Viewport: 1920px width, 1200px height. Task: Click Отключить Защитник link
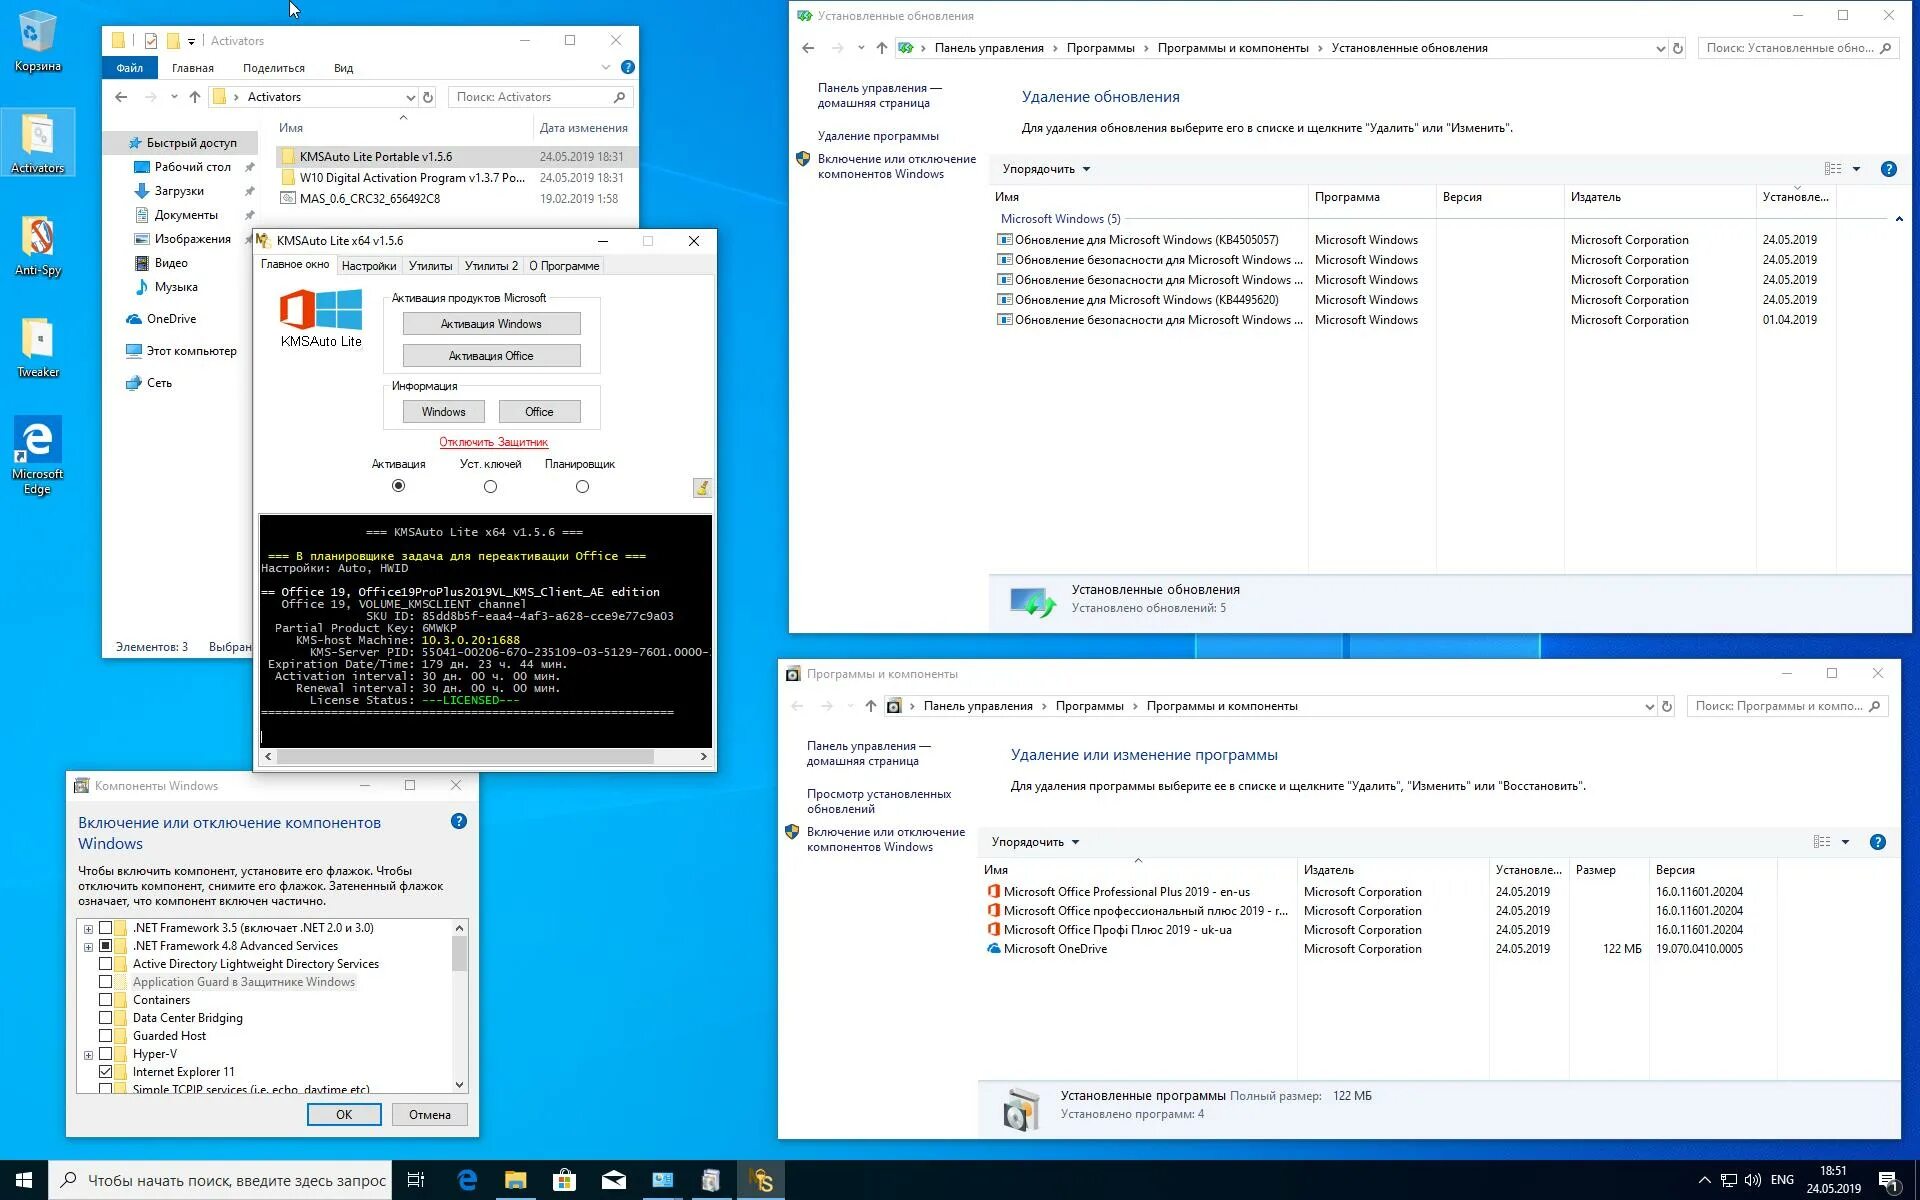coord(493,442)
